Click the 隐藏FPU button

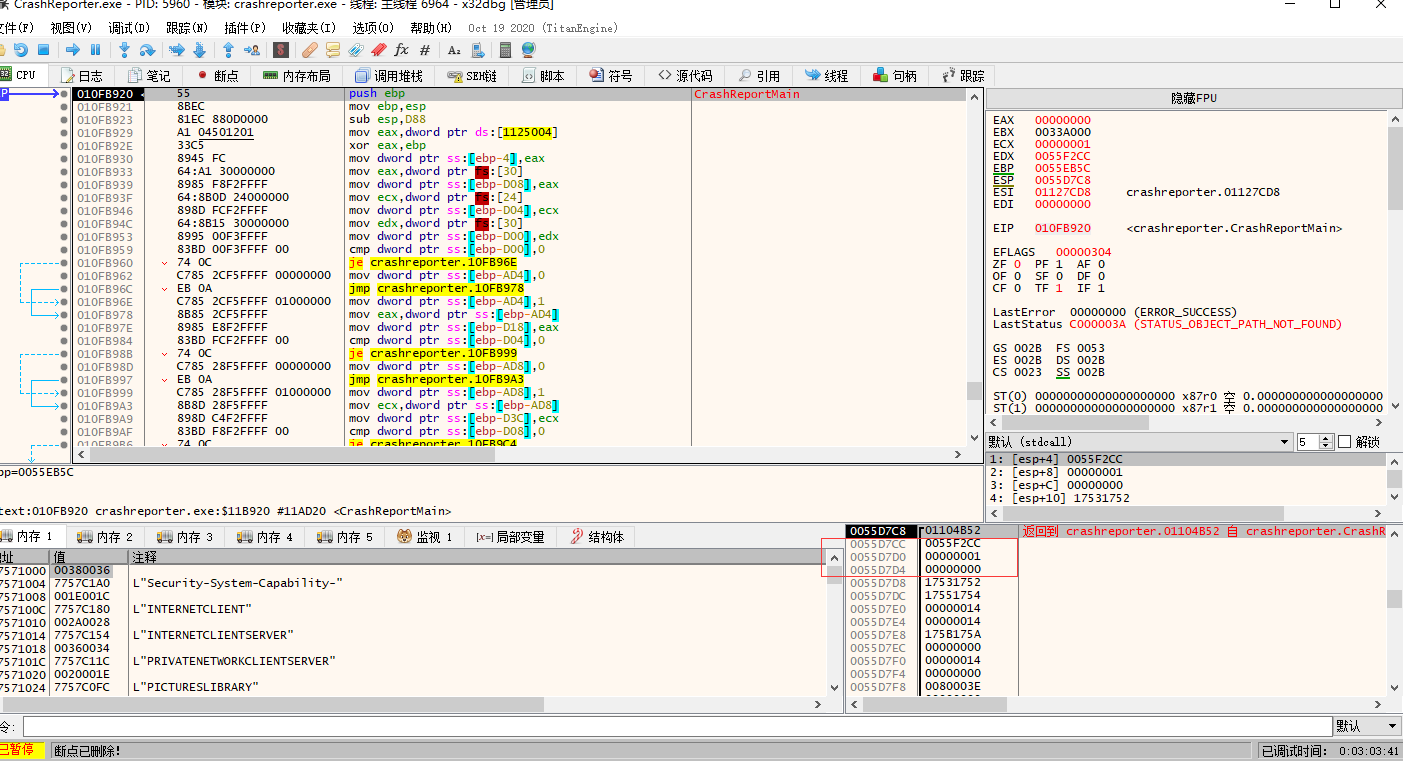click(1193, 99)
